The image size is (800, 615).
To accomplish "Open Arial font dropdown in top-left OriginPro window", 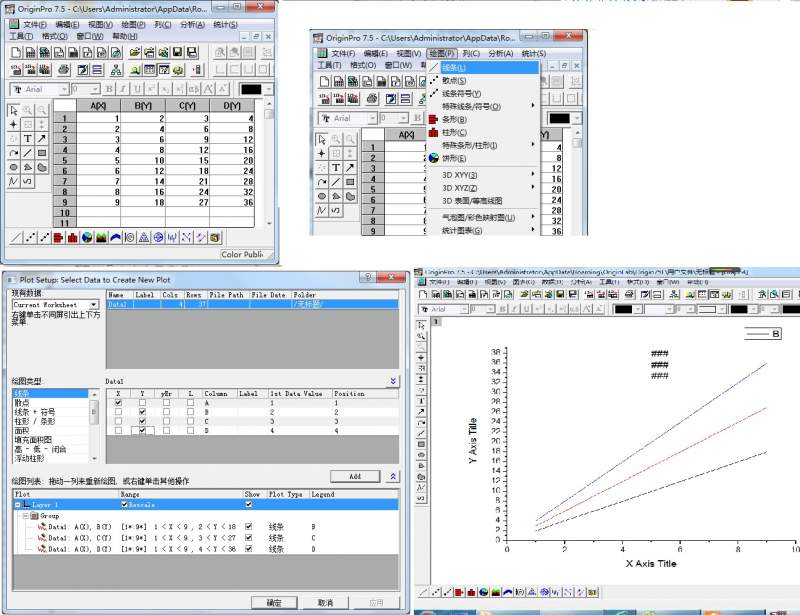I will (x=64, y=89).
